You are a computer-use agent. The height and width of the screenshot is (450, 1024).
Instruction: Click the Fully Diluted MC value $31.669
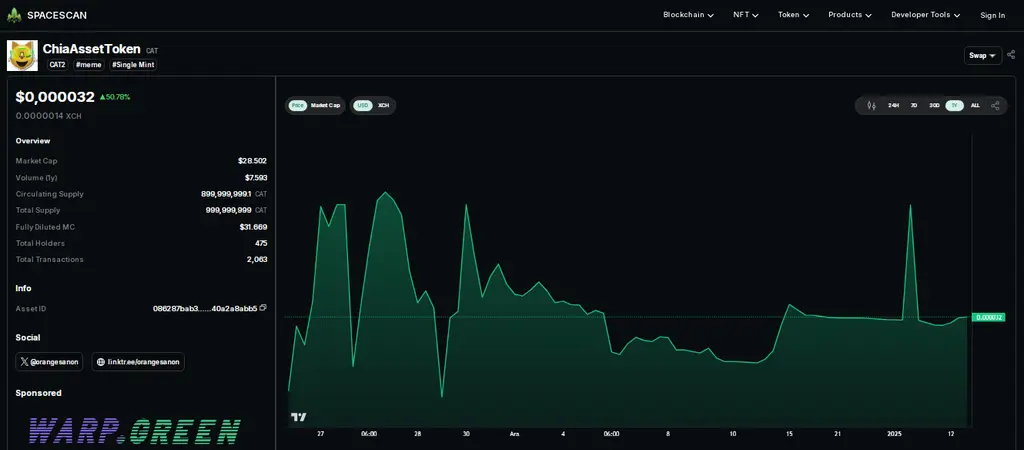(x=253, y=227)
